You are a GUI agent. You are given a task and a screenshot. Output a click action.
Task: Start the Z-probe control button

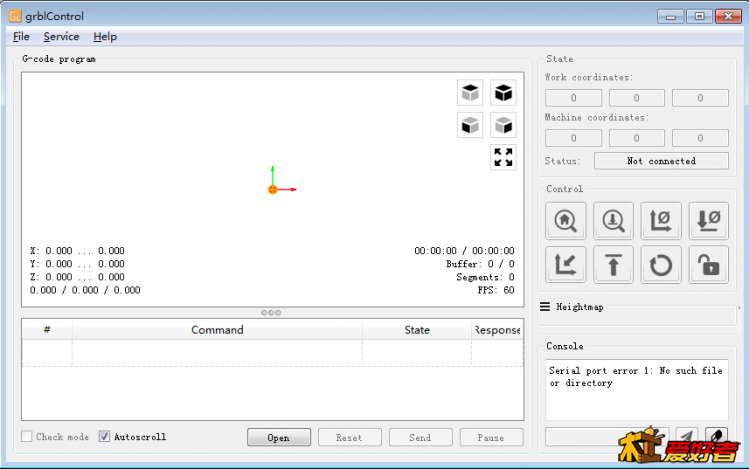[613, 221]
